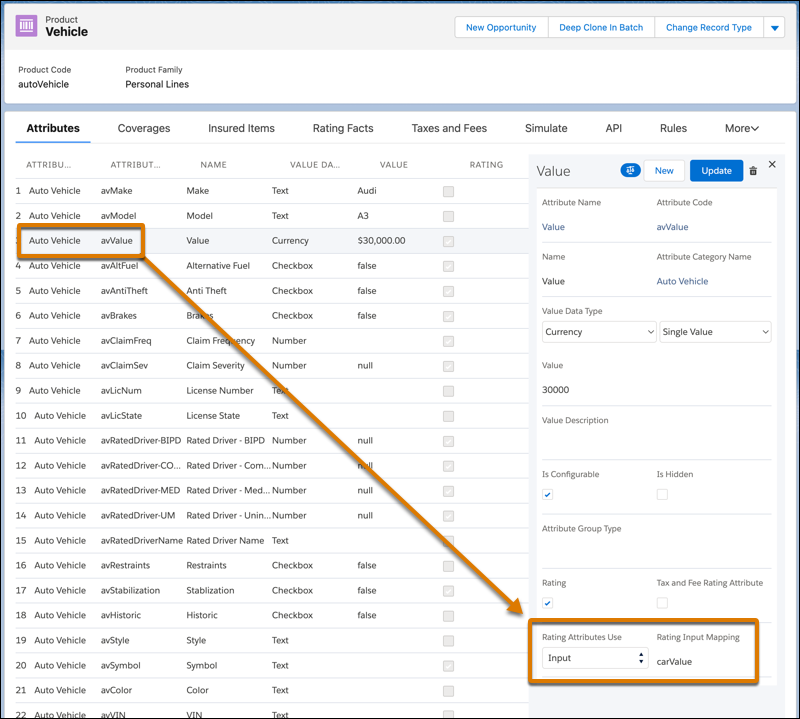Expand the More tabs menu
The image size is (800, 719).
pyautogui.click(x=742, y=128)
